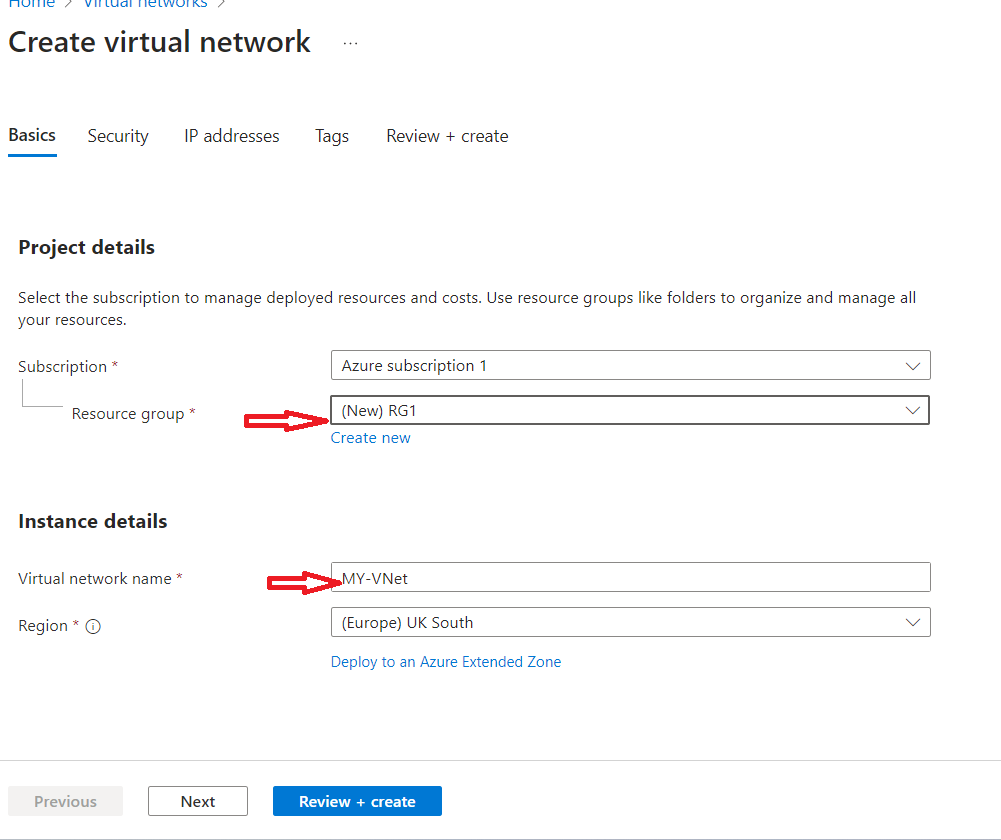This screenshot has width=1001, height=840.
Task: Navigate to Virtual networks breadcrumb
Action: pos(145,4)
